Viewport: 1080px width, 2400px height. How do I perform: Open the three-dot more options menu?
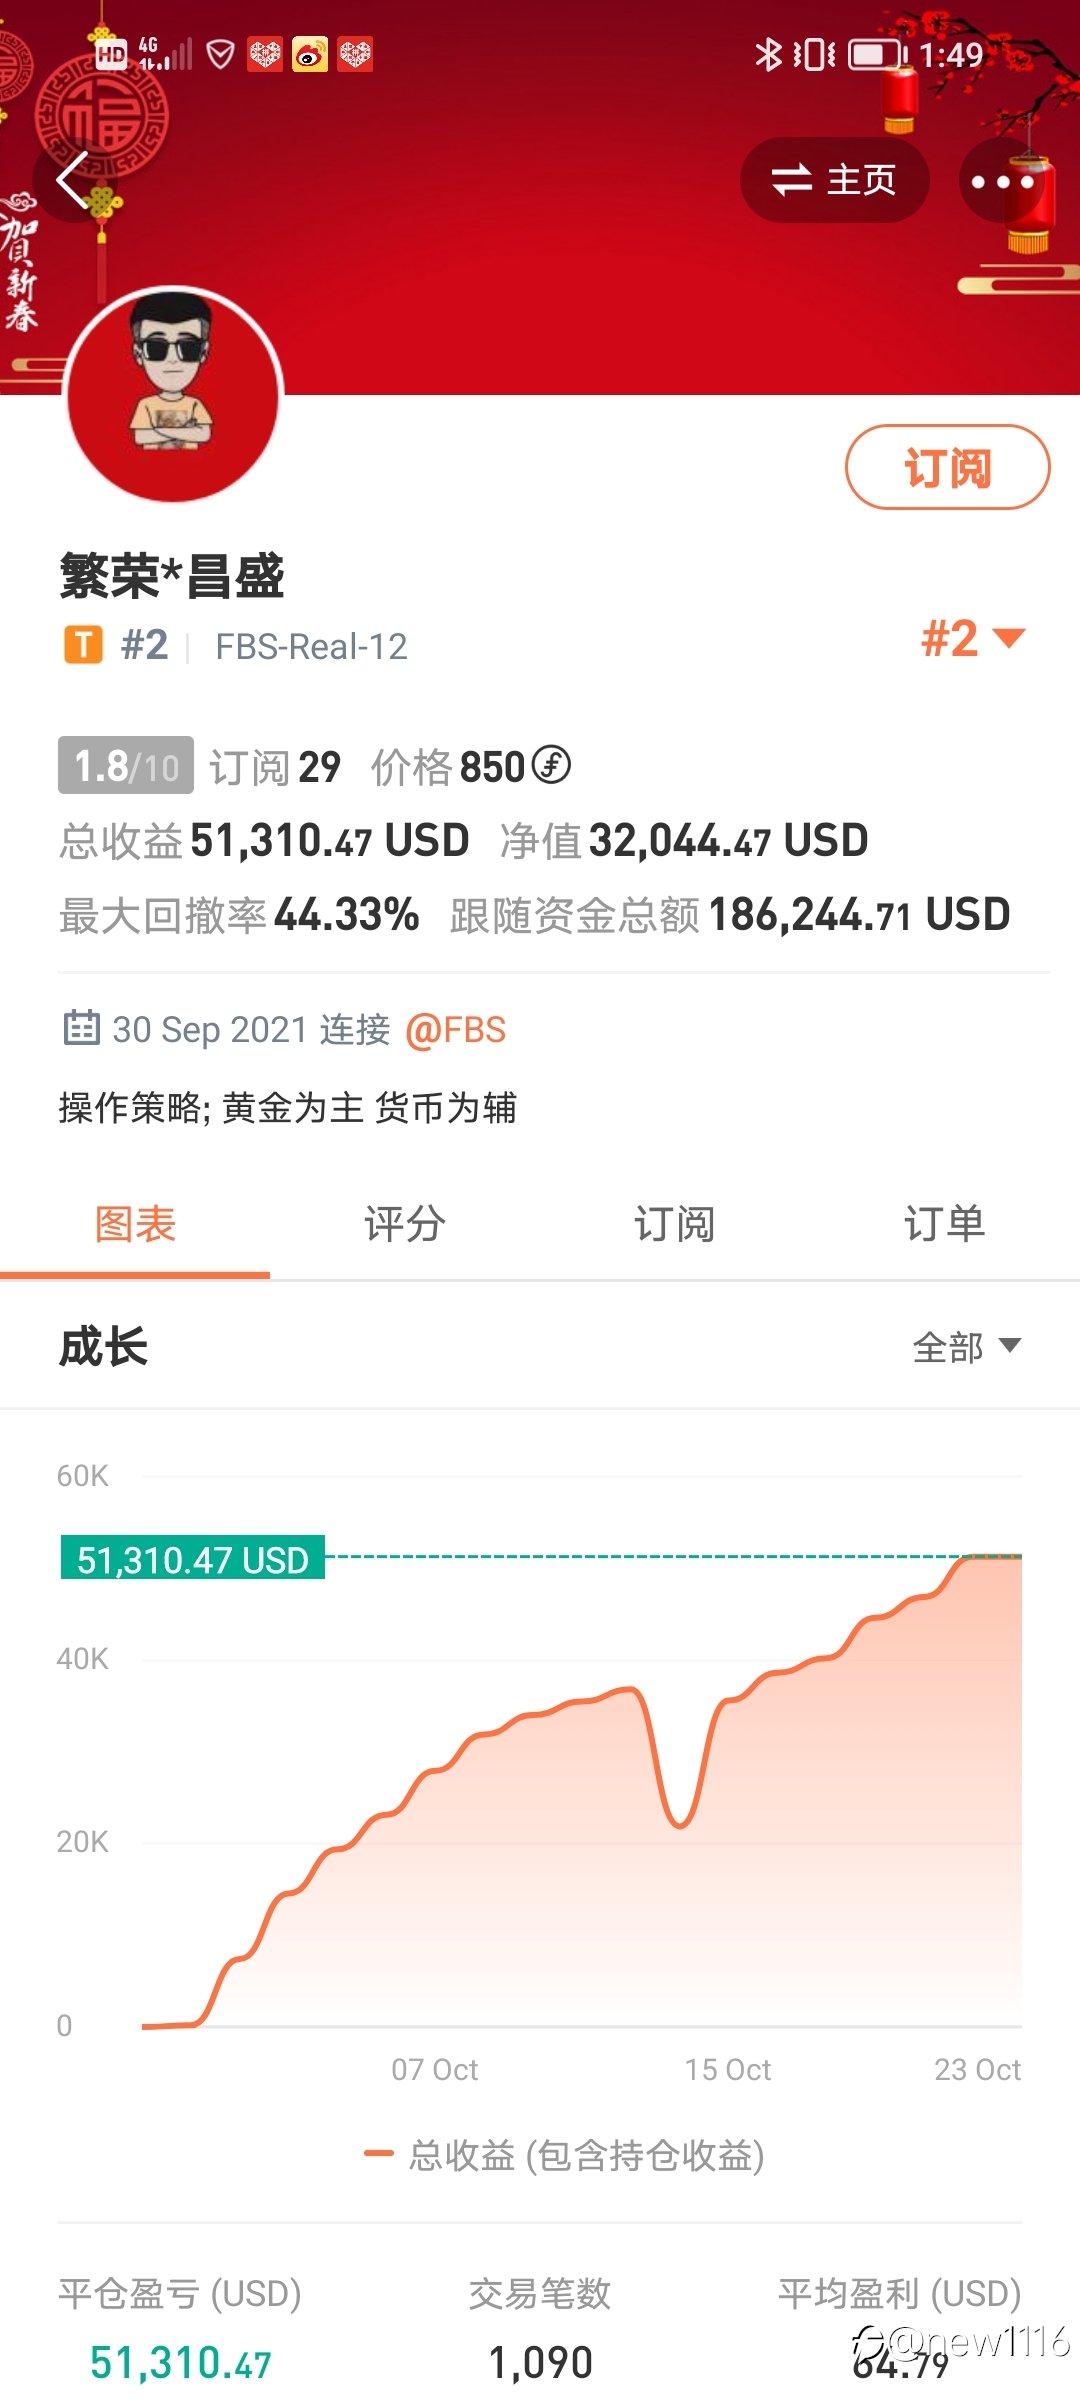click(1002, 181)
